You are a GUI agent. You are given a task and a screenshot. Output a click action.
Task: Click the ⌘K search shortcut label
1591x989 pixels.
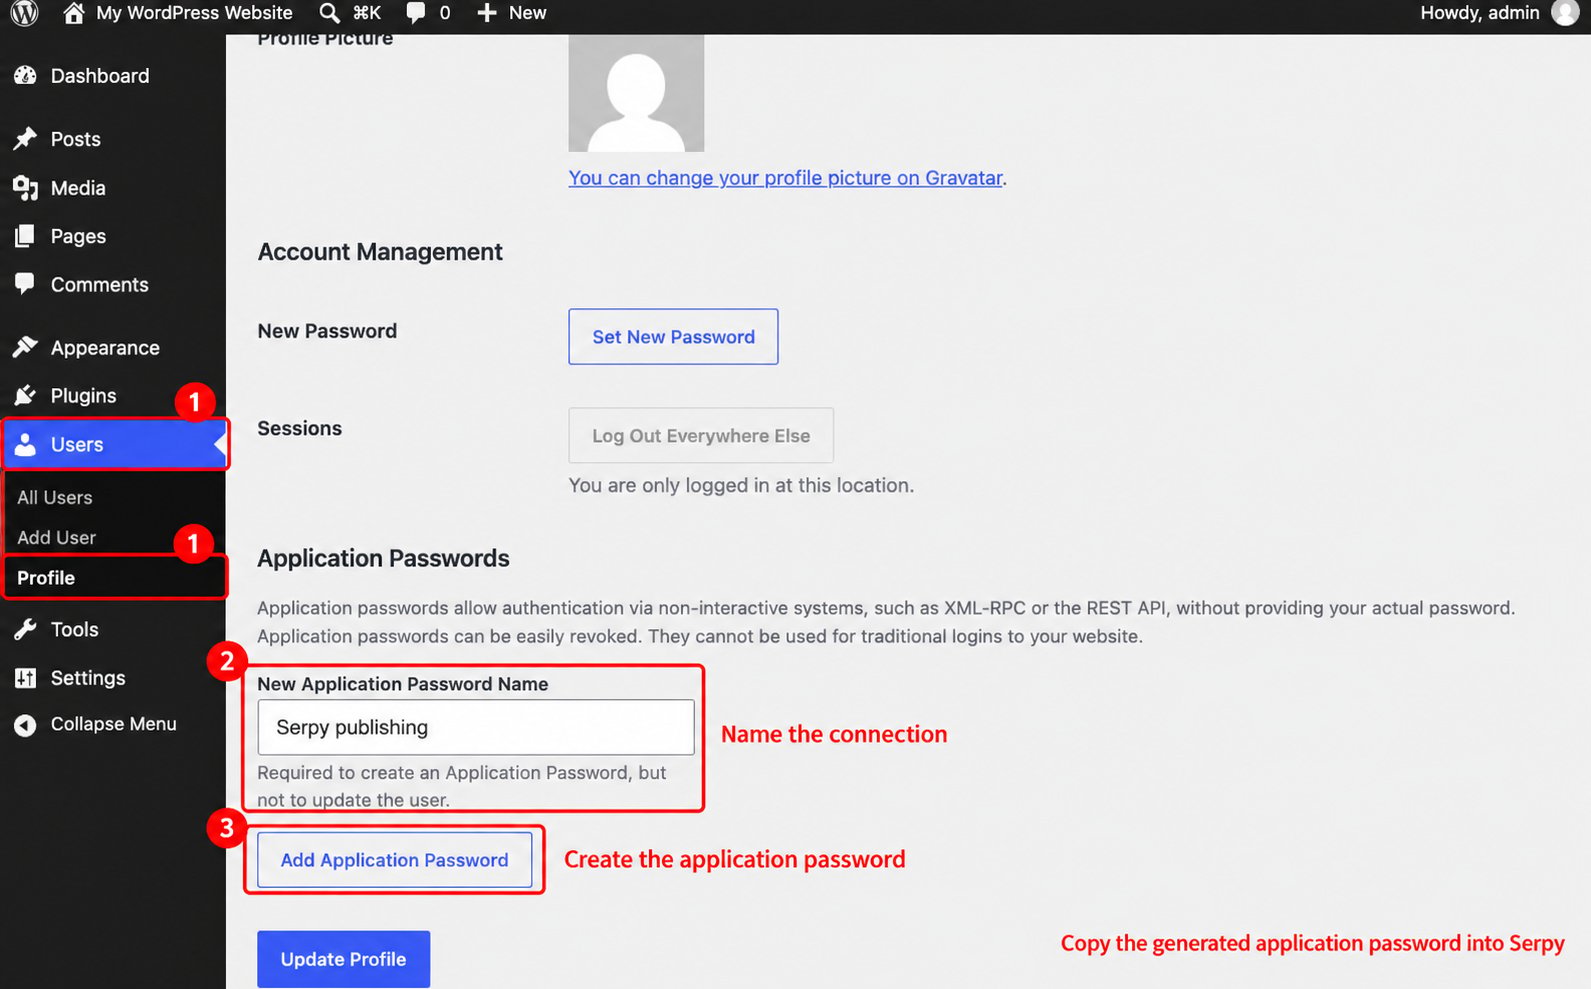coord(367,13)
